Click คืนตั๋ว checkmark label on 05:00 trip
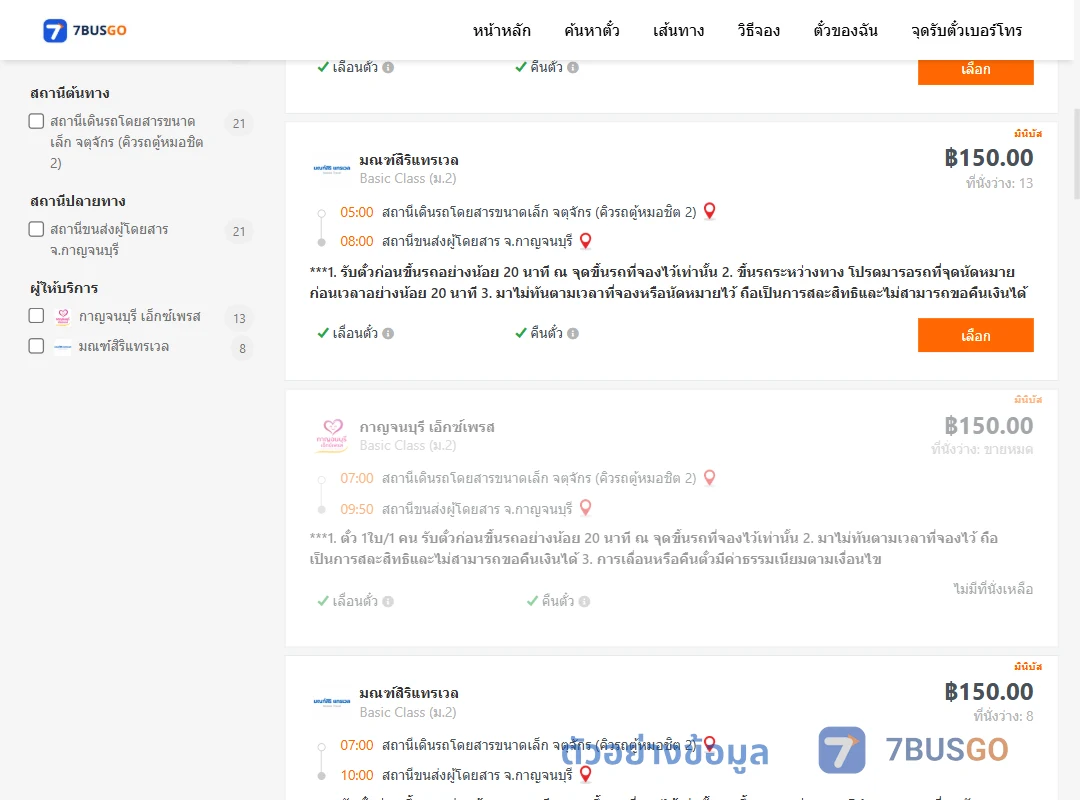 tap(539, 334)
